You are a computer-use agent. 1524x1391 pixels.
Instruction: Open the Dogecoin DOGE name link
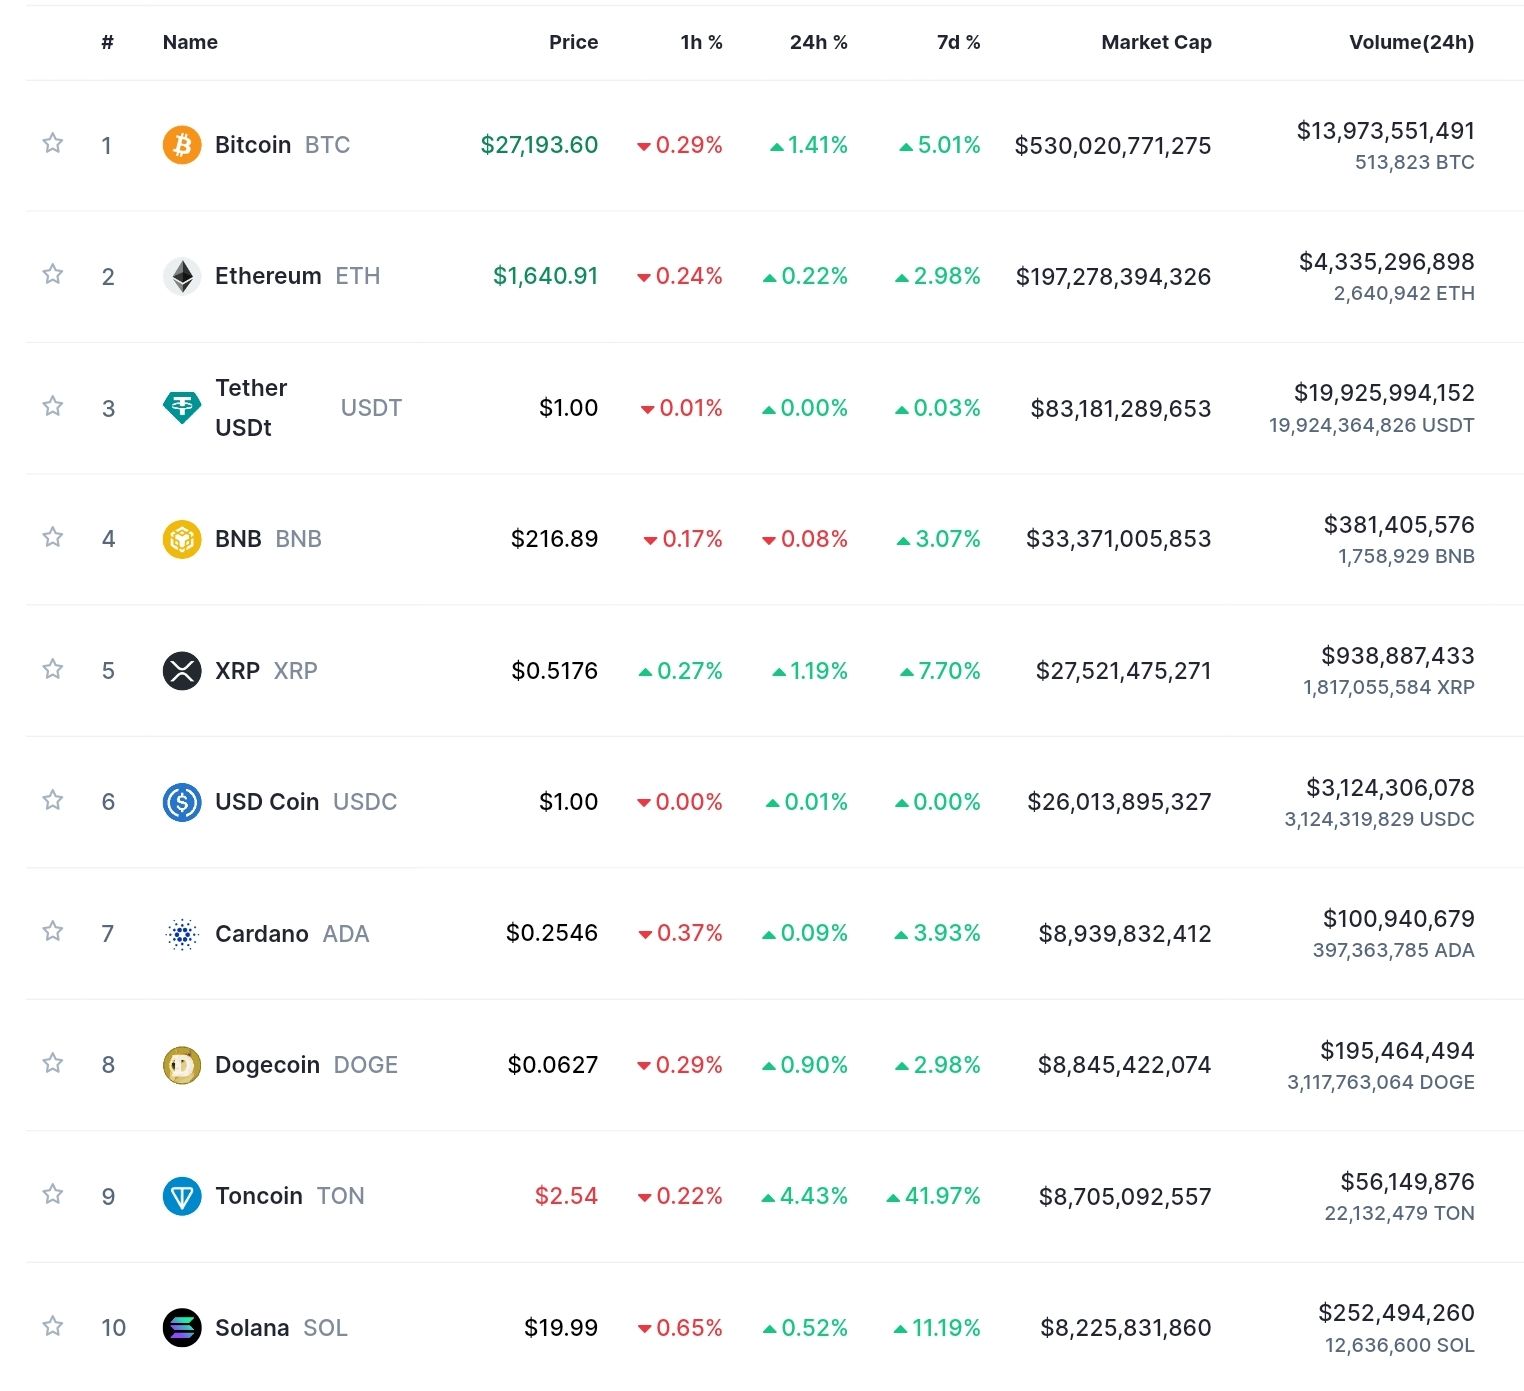306,1065
